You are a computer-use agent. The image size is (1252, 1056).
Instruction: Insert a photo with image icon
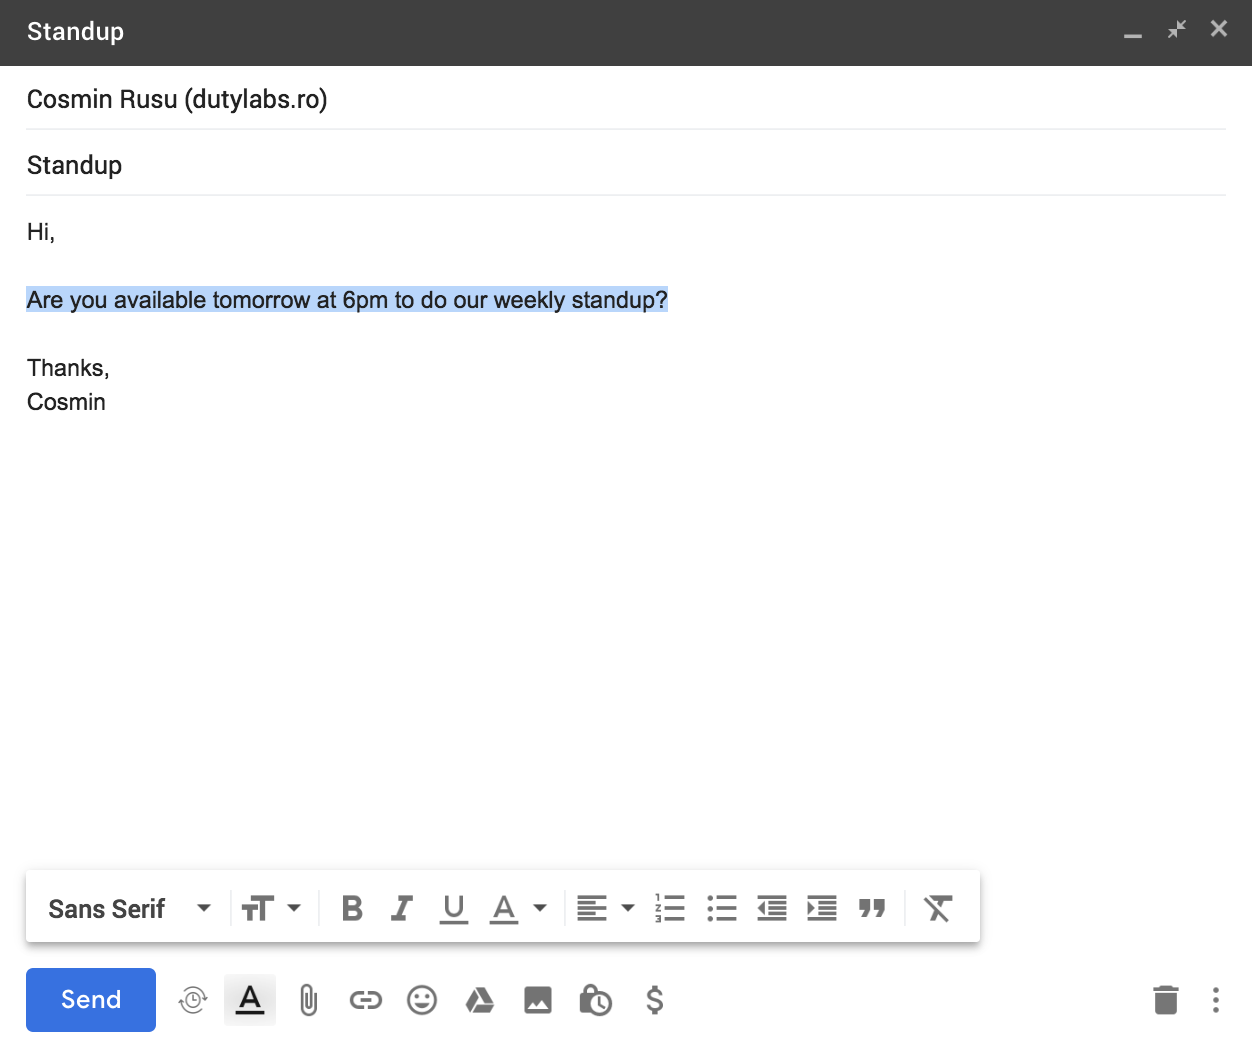[538, 999]
